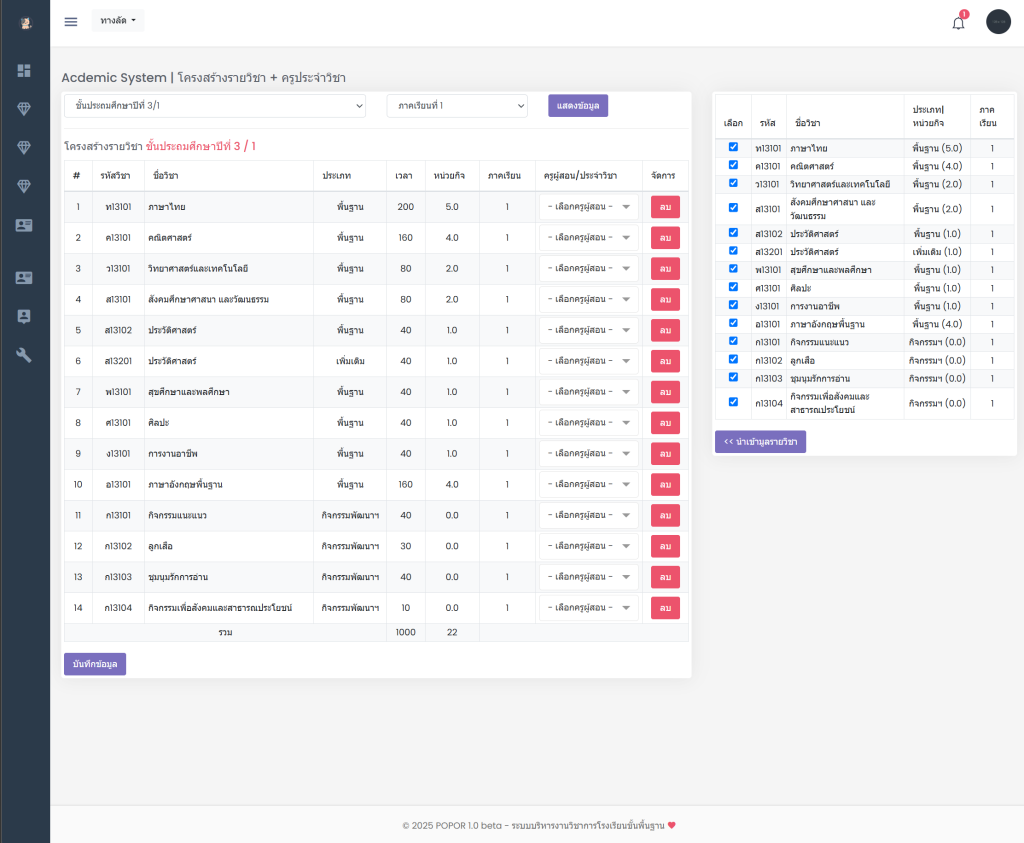This screenshot has width=1024, height=843.
Task: Click the app logo in sidebar
Action: pos(25,22)
